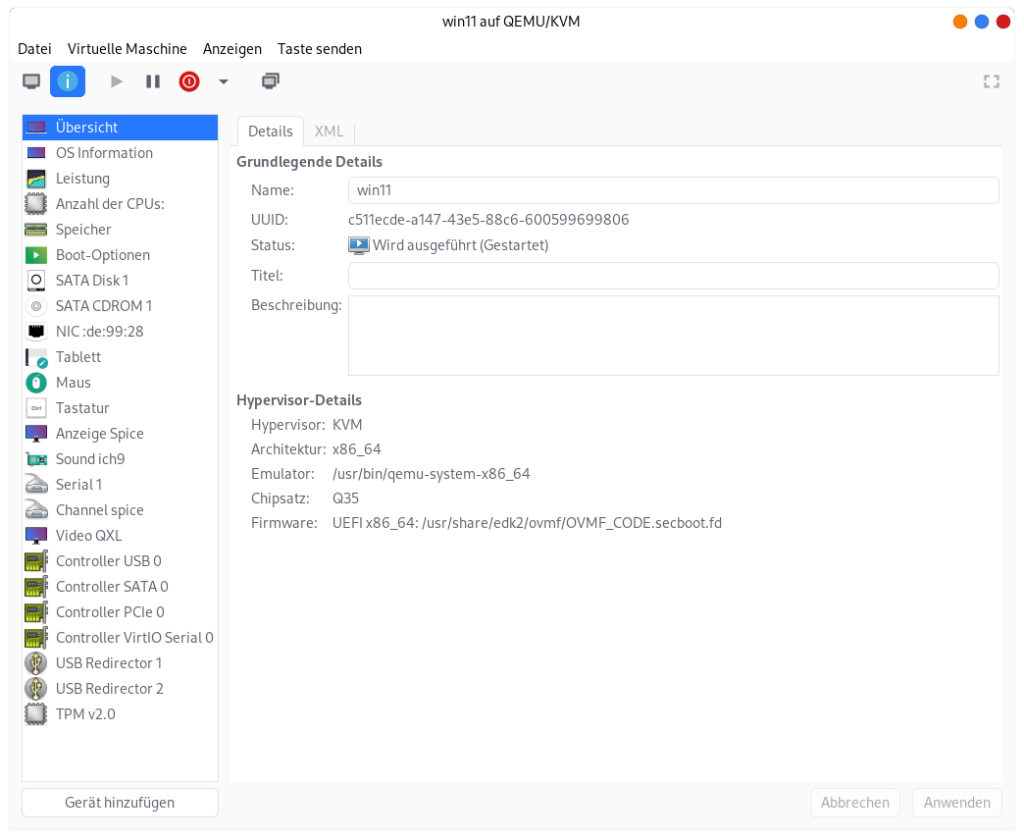Click the Firmware OVMF_CODE.secboot.fd value
Screen dimensions: 1024x839
pyautogui.click(x=527, y=523)
